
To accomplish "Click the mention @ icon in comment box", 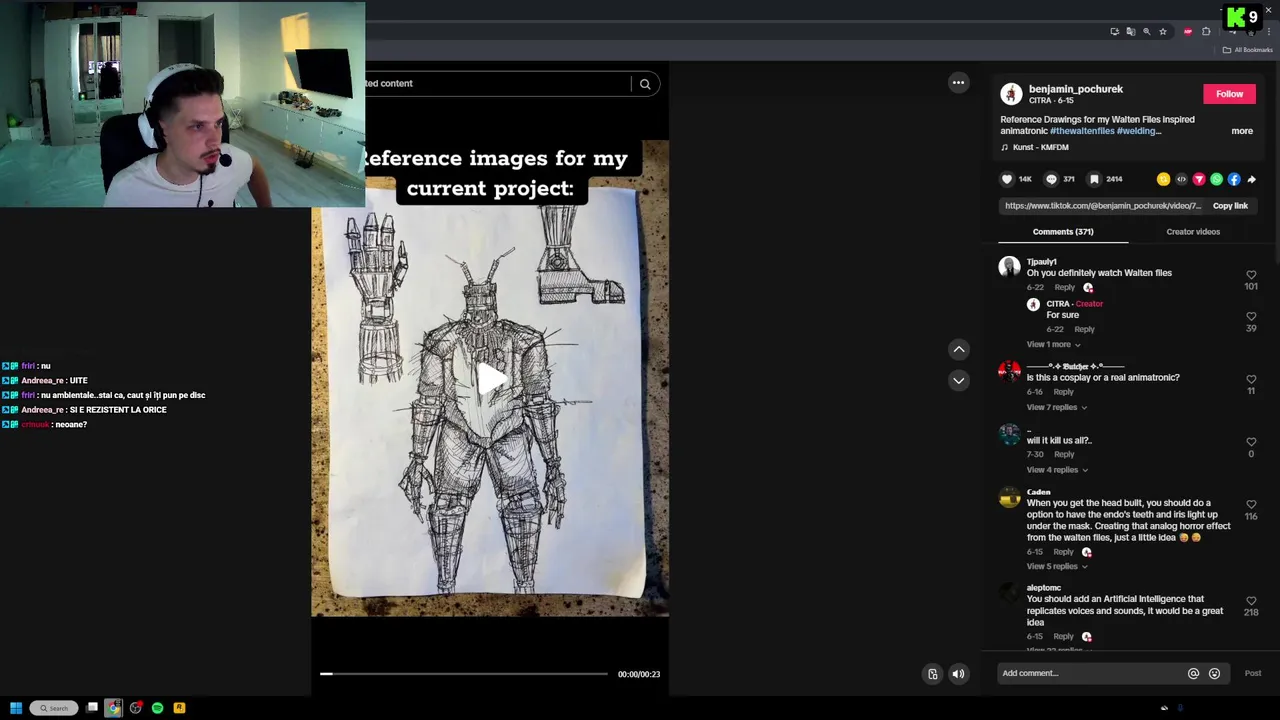I will 1193,673.
